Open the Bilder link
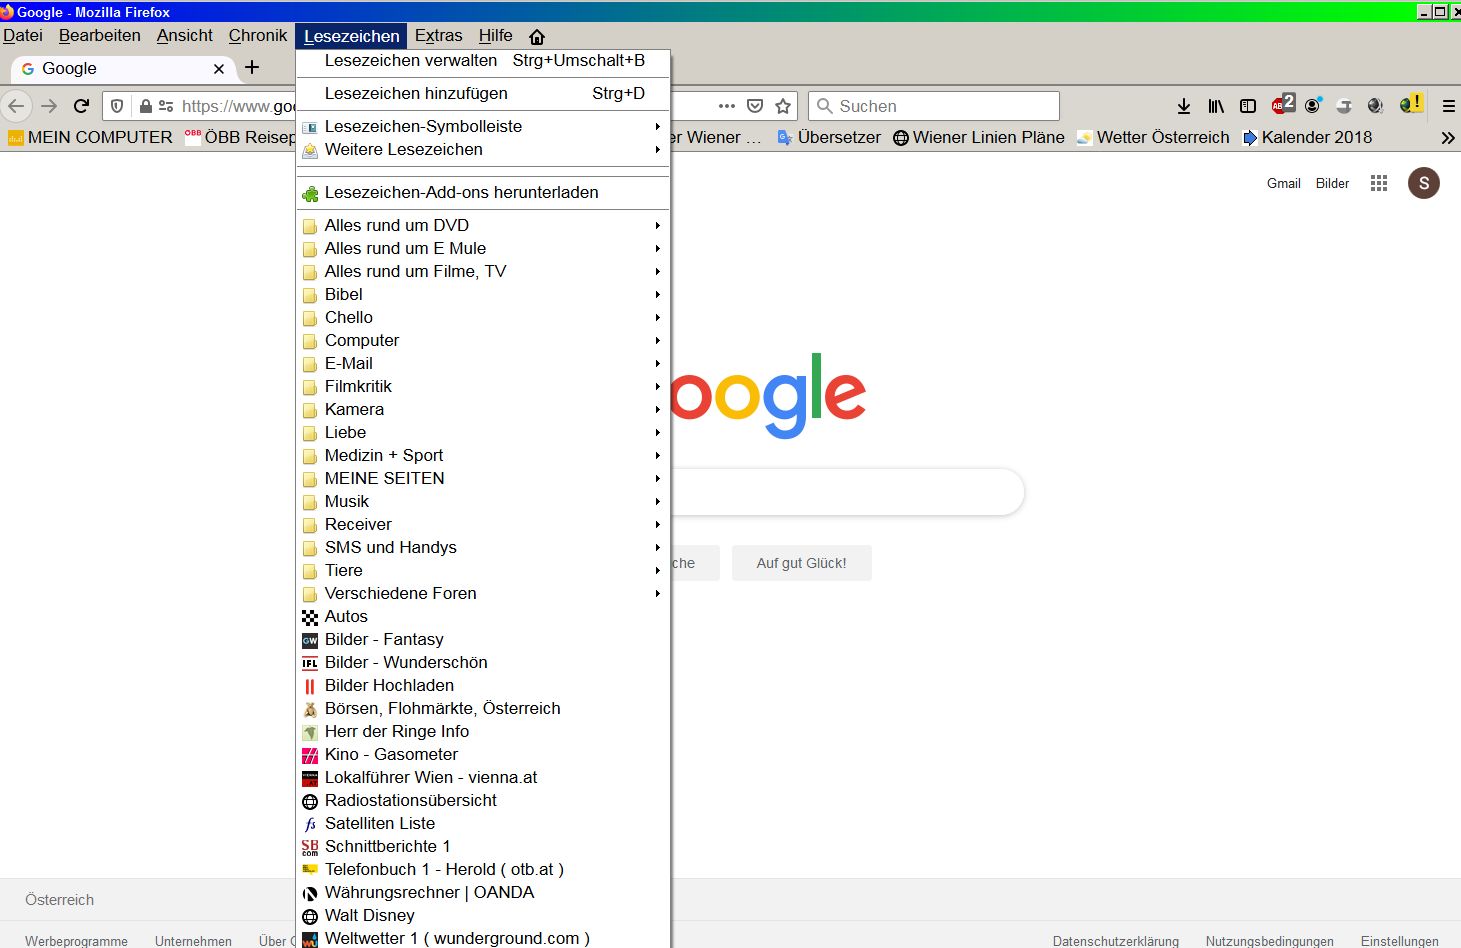Screen dimensions: 1461x948 (1333, 183)
